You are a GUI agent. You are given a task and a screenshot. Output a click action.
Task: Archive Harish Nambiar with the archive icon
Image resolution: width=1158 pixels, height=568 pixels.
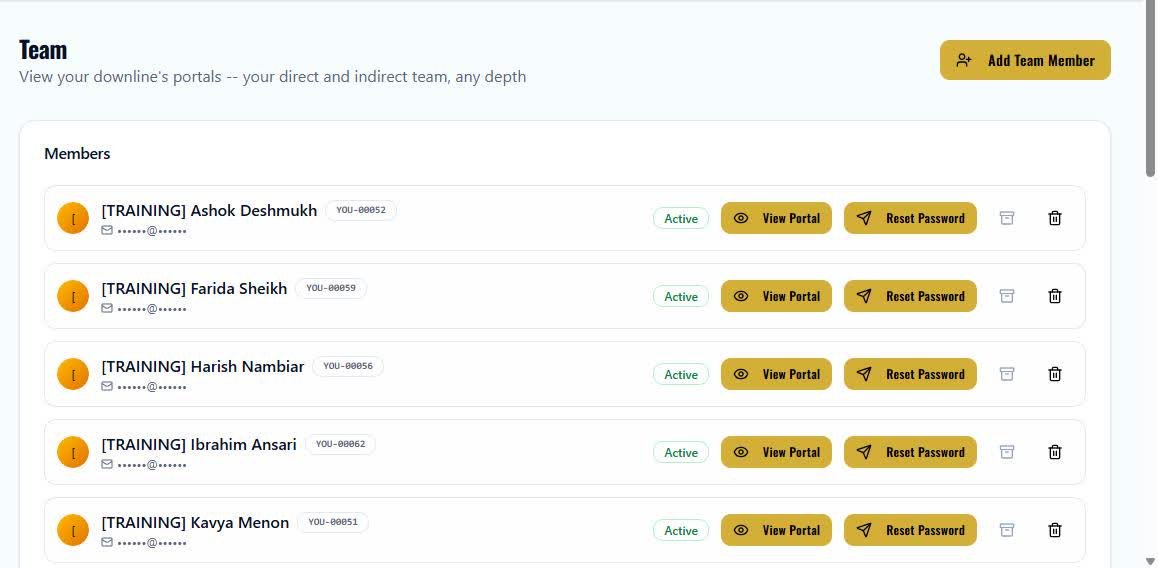pos(1007,374)
